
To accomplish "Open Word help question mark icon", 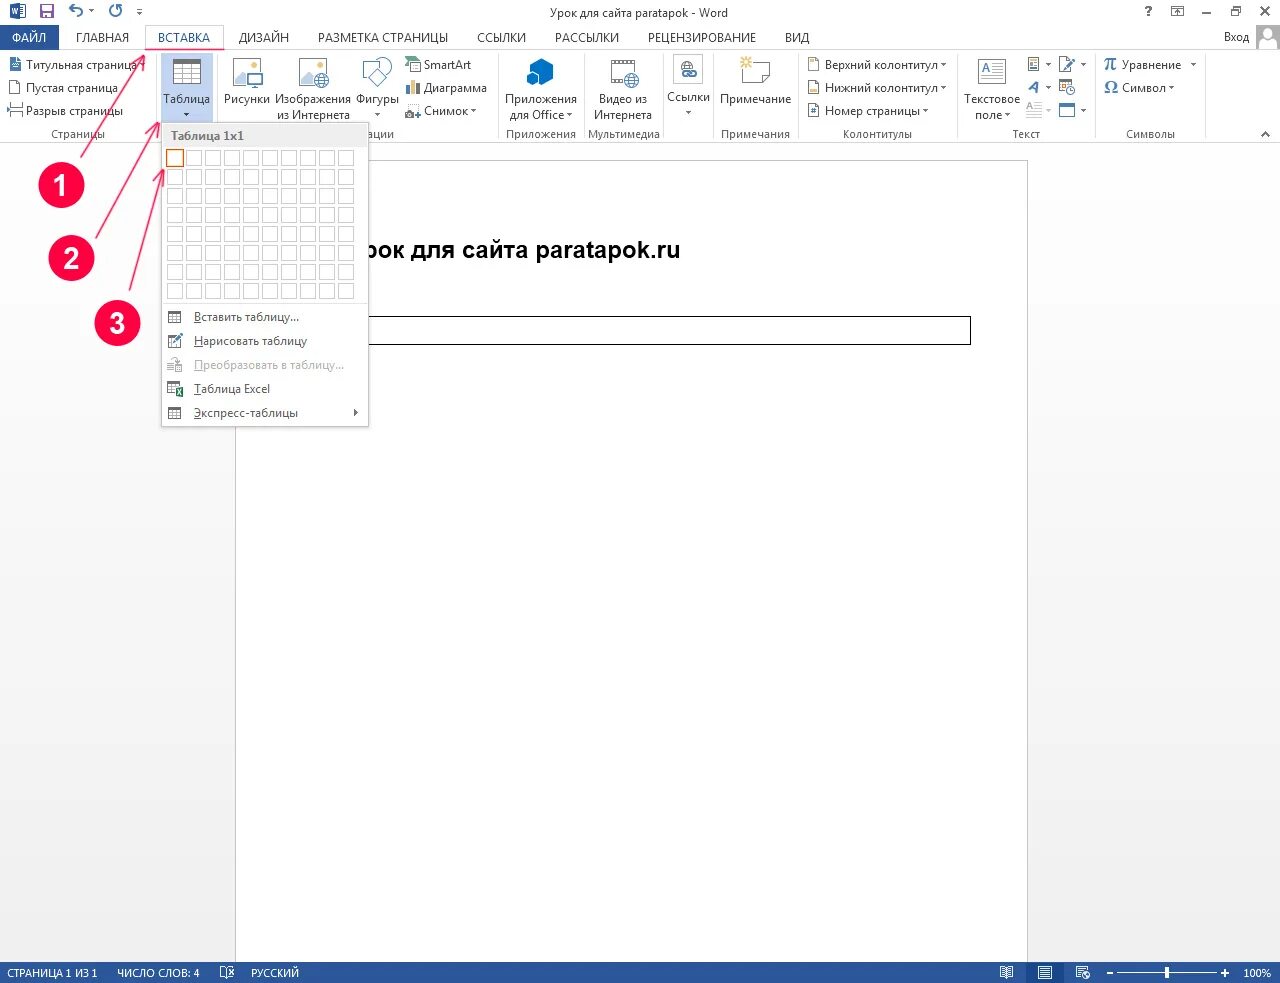I will coord(1148,11).
